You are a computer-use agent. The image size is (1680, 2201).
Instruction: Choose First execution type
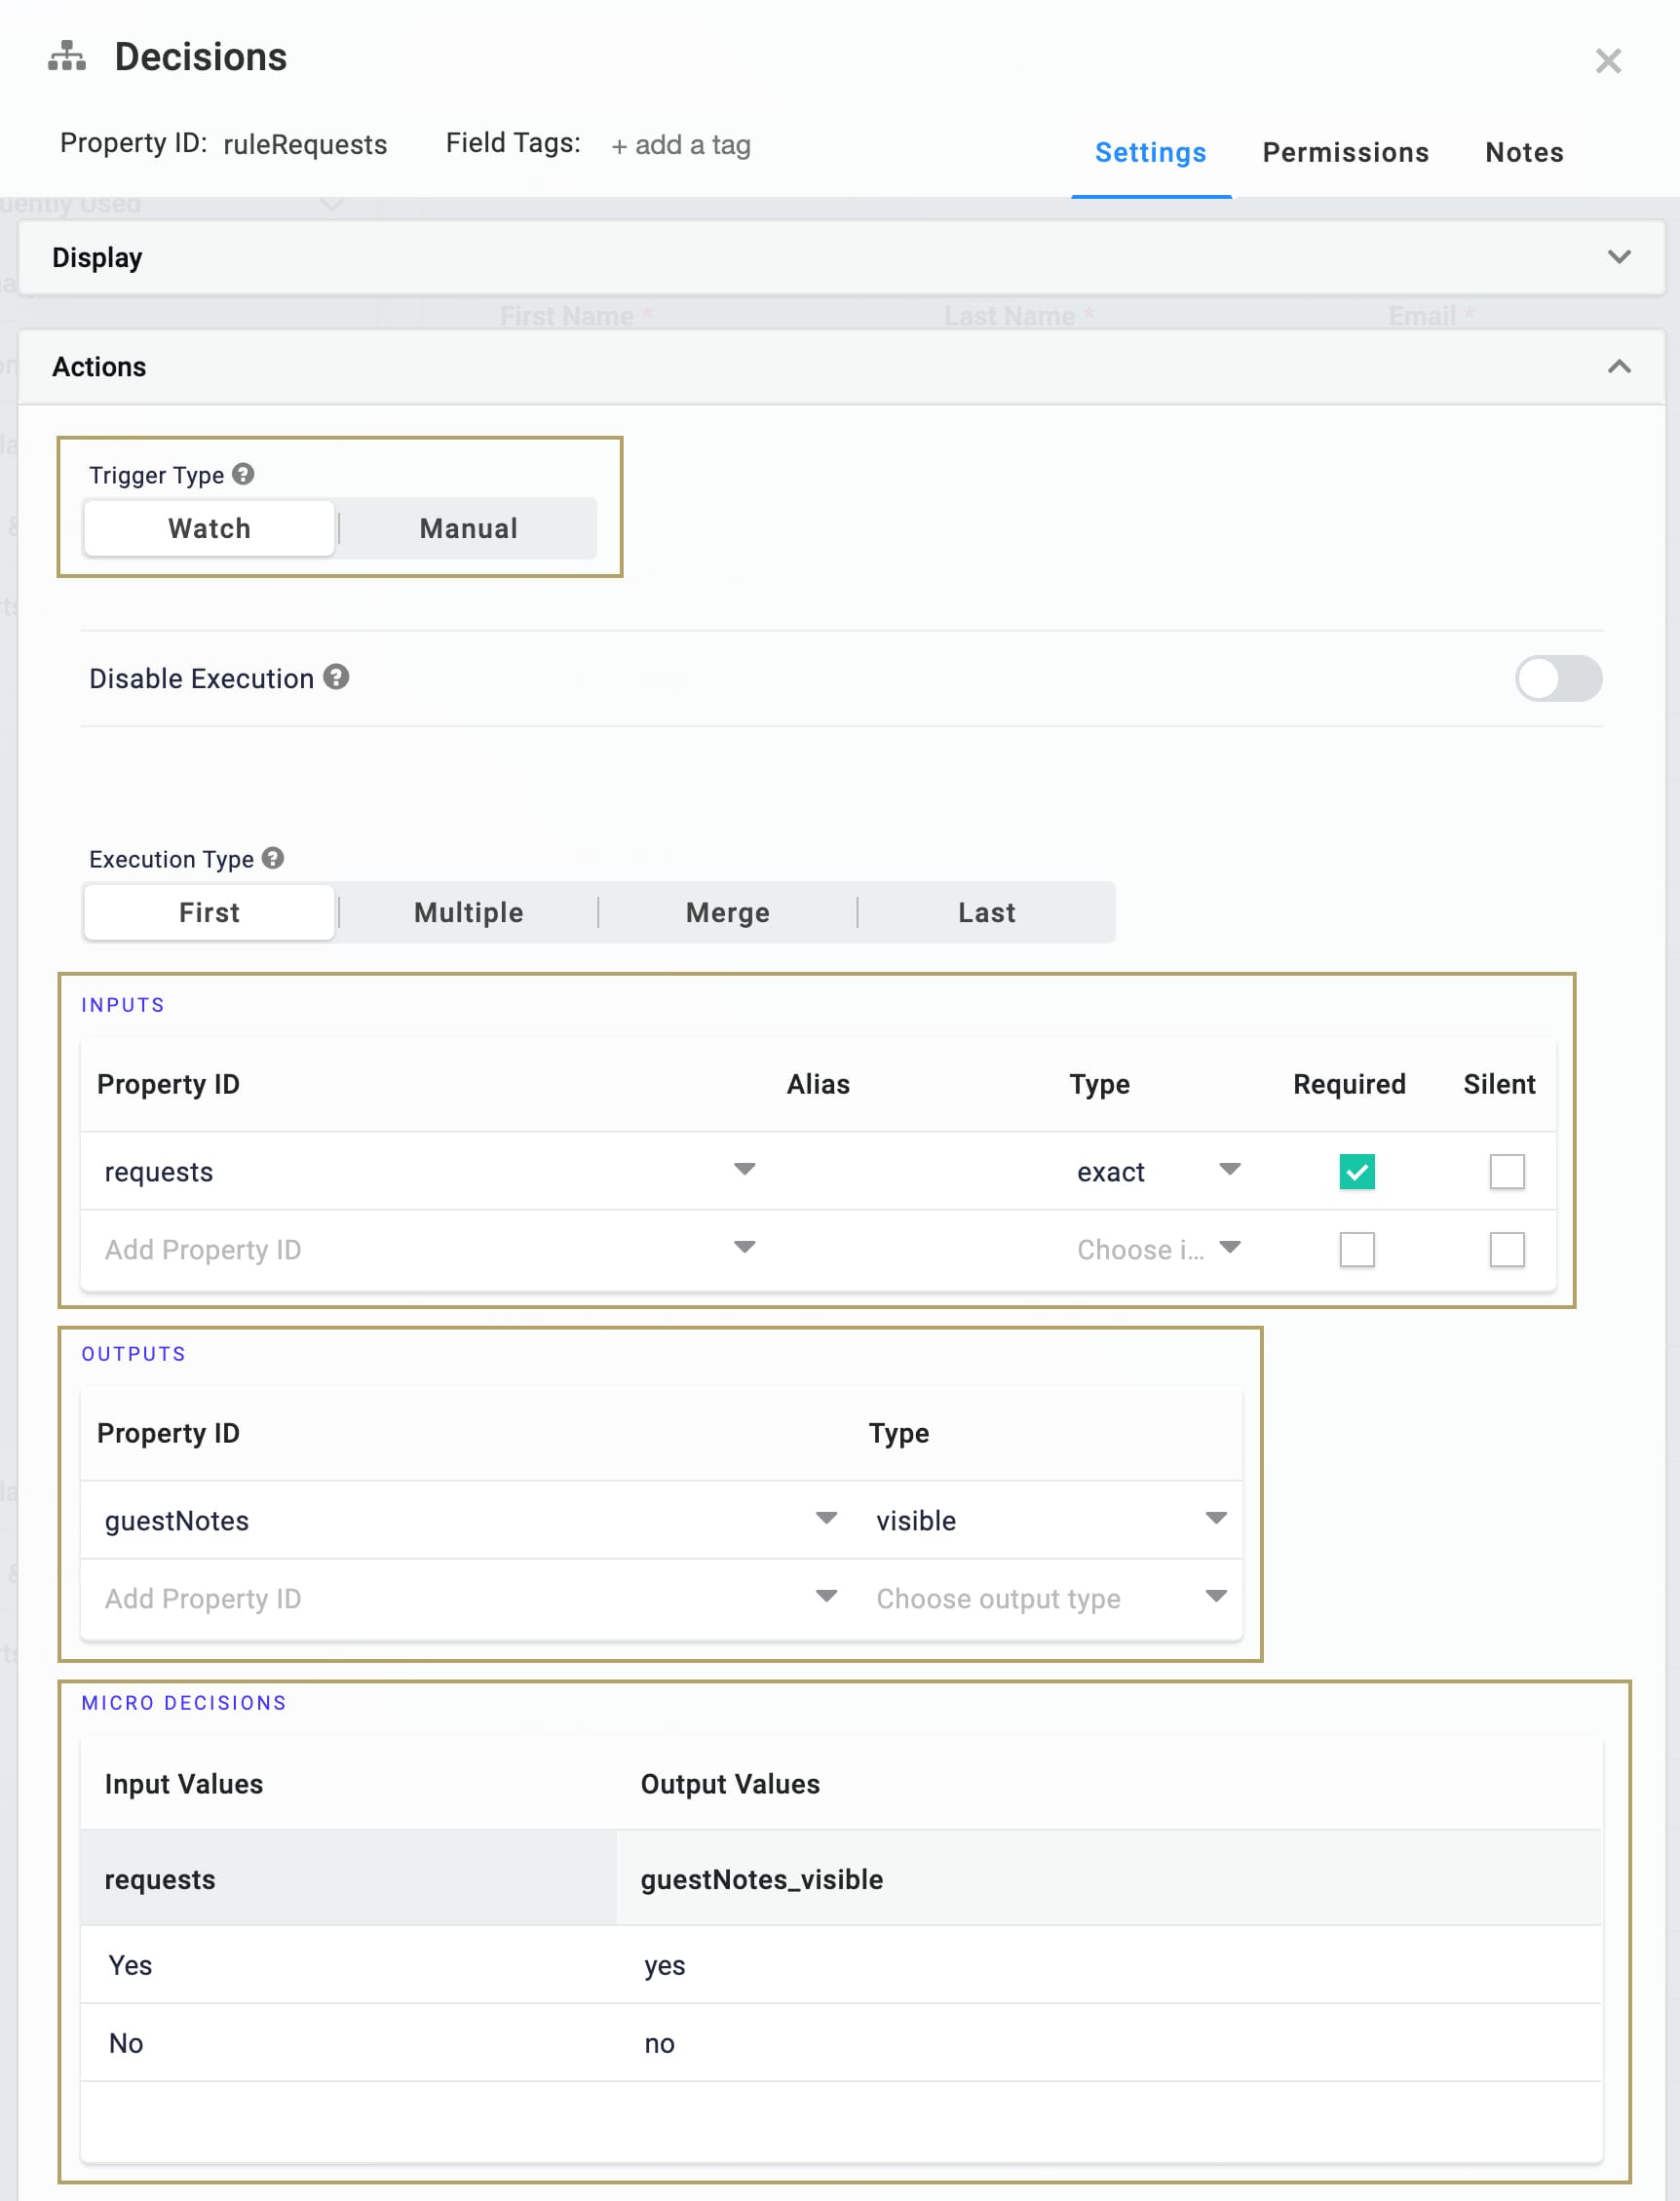coord(209,912)
